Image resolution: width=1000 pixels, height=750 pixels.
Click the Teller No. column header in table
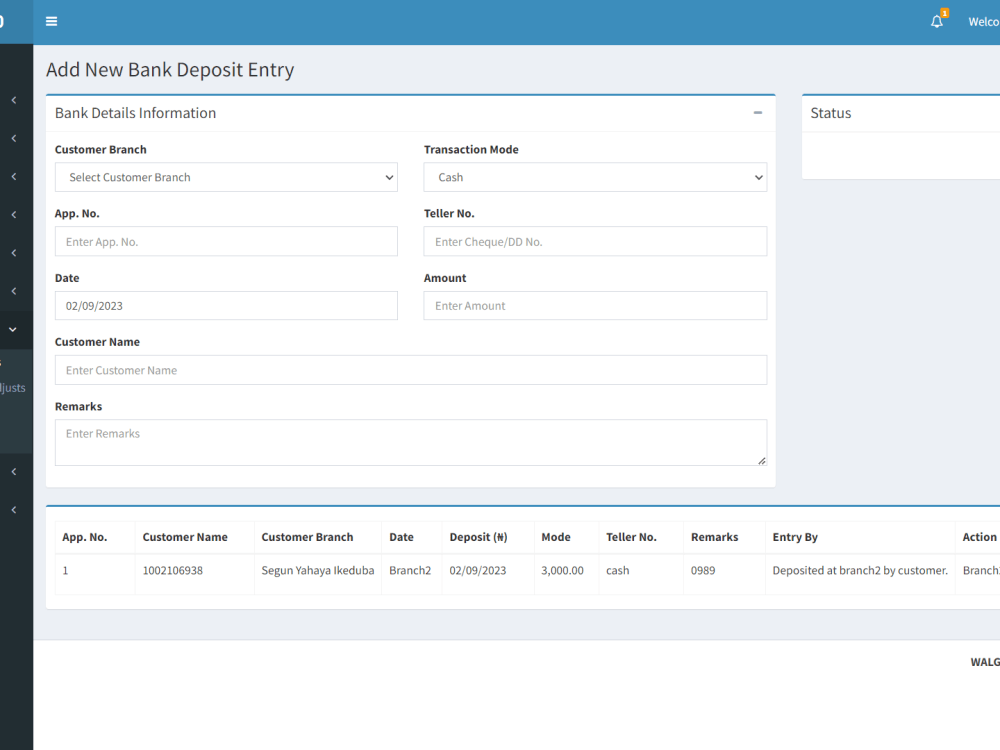point(631,537)
